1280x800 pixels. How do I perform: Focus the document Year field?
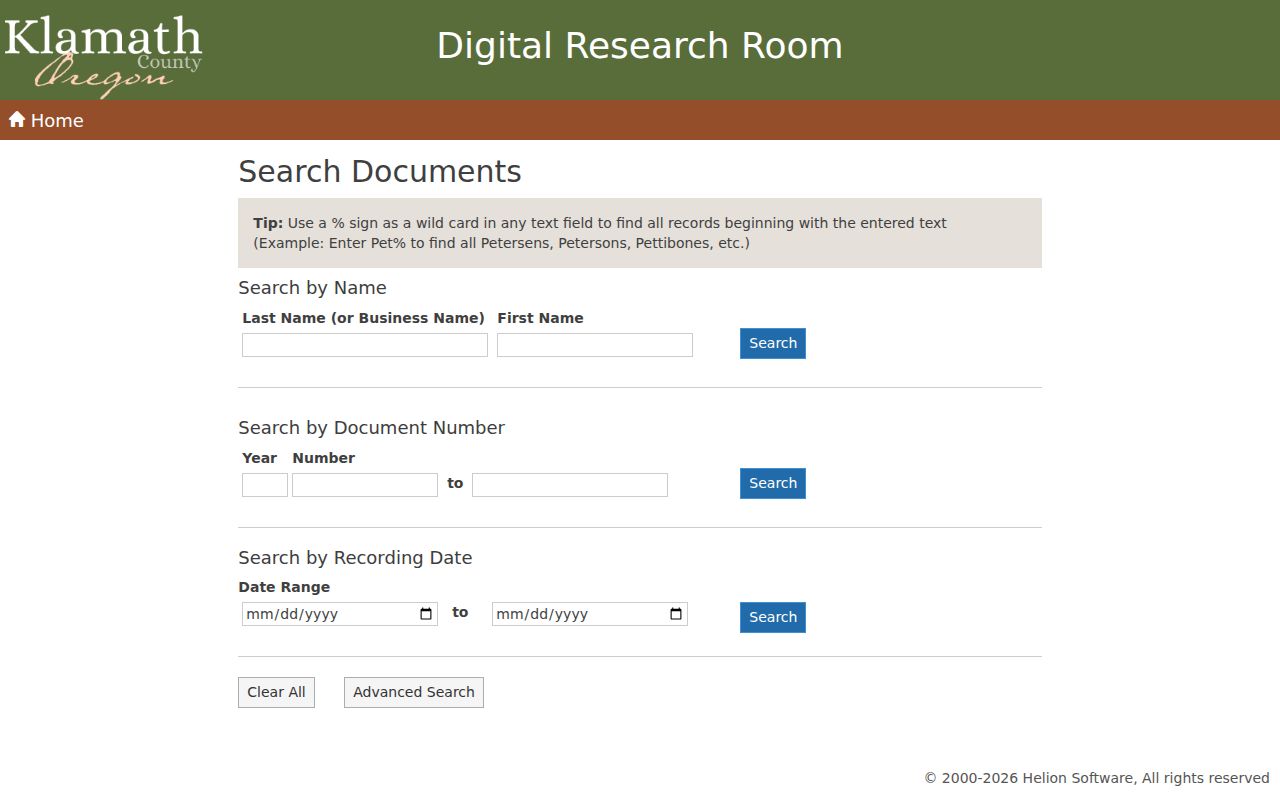[x=265, y=485]
